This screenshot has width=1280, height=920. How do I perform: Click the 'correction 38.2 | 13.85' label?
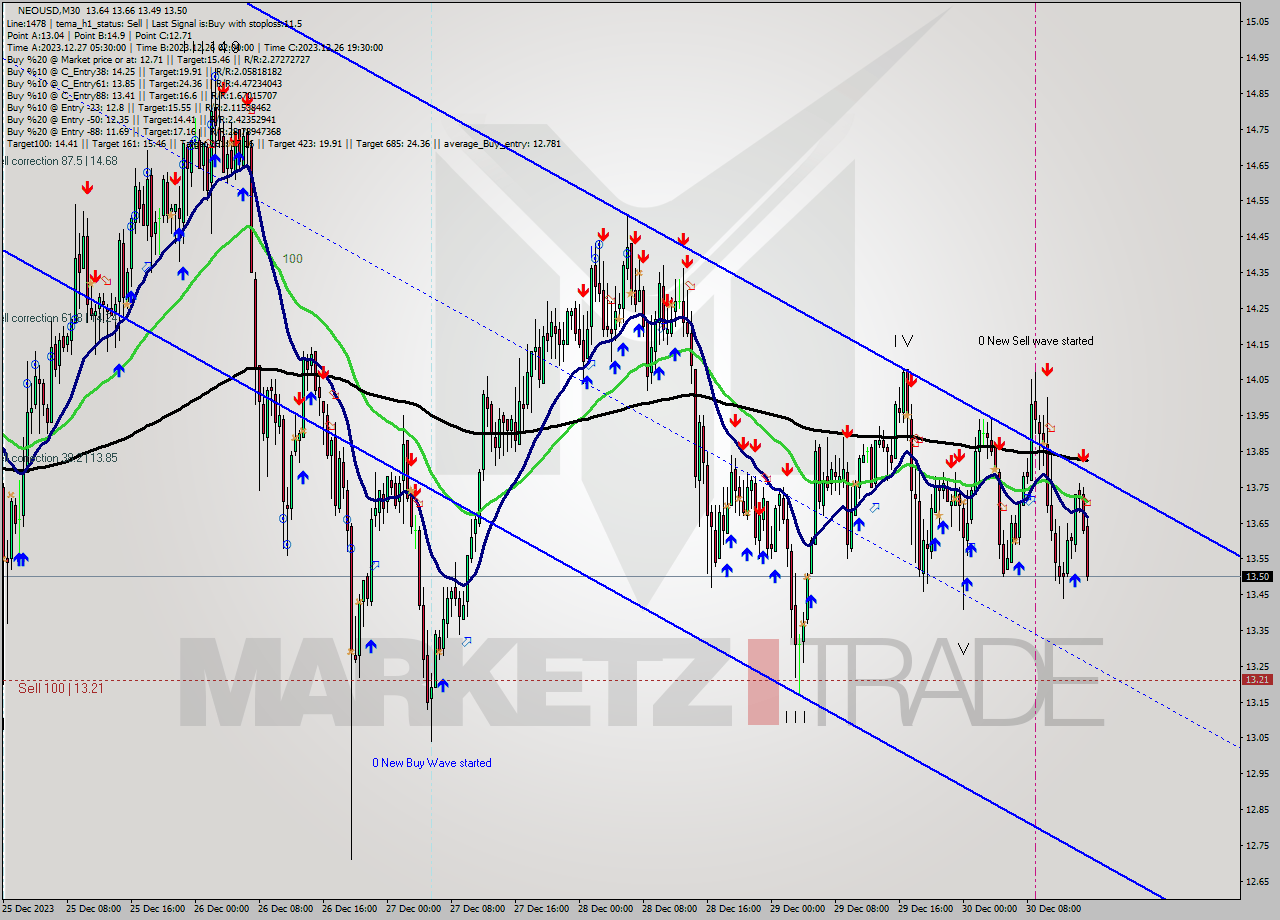pos(60,458)
